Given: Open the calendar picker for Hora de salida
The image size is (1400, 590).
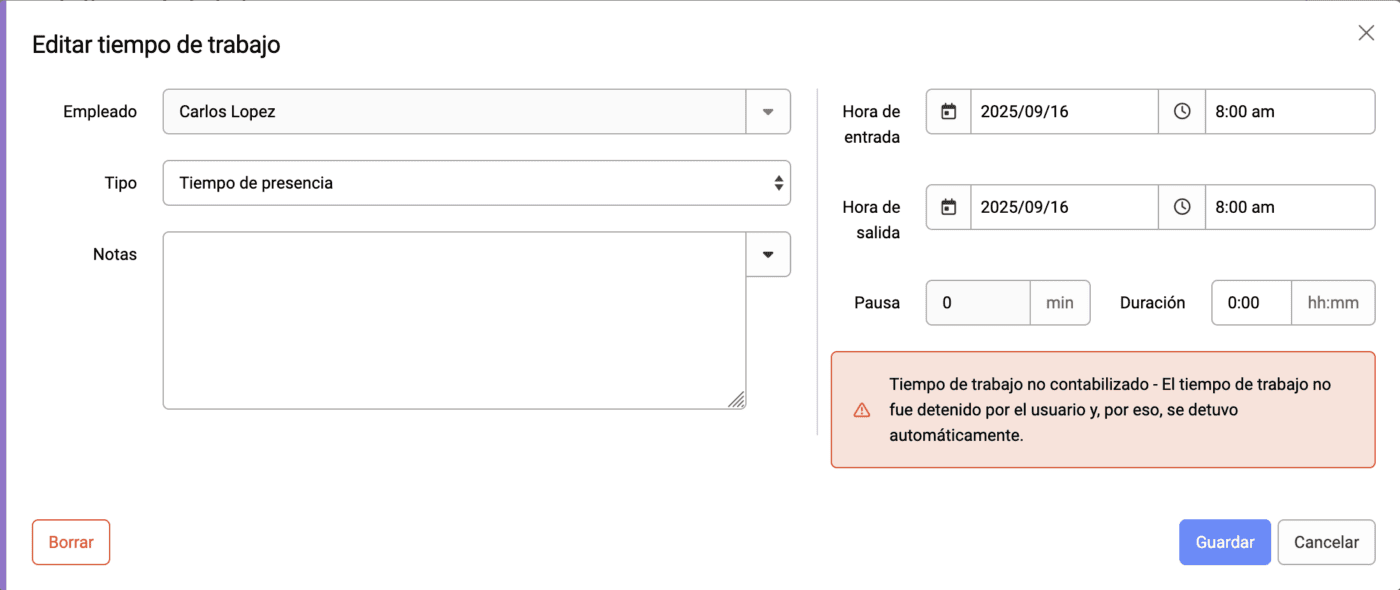Looking at the screenshot, I should click(947, 207).
